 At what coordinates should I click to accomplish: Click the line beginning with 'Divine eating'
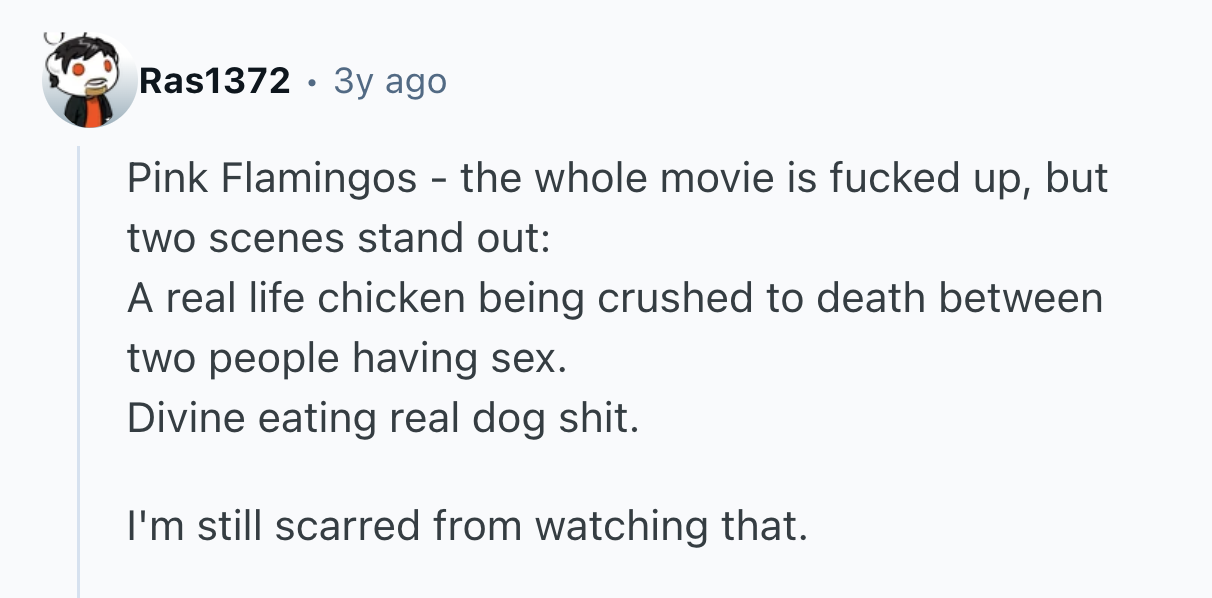tap(382, 418)
